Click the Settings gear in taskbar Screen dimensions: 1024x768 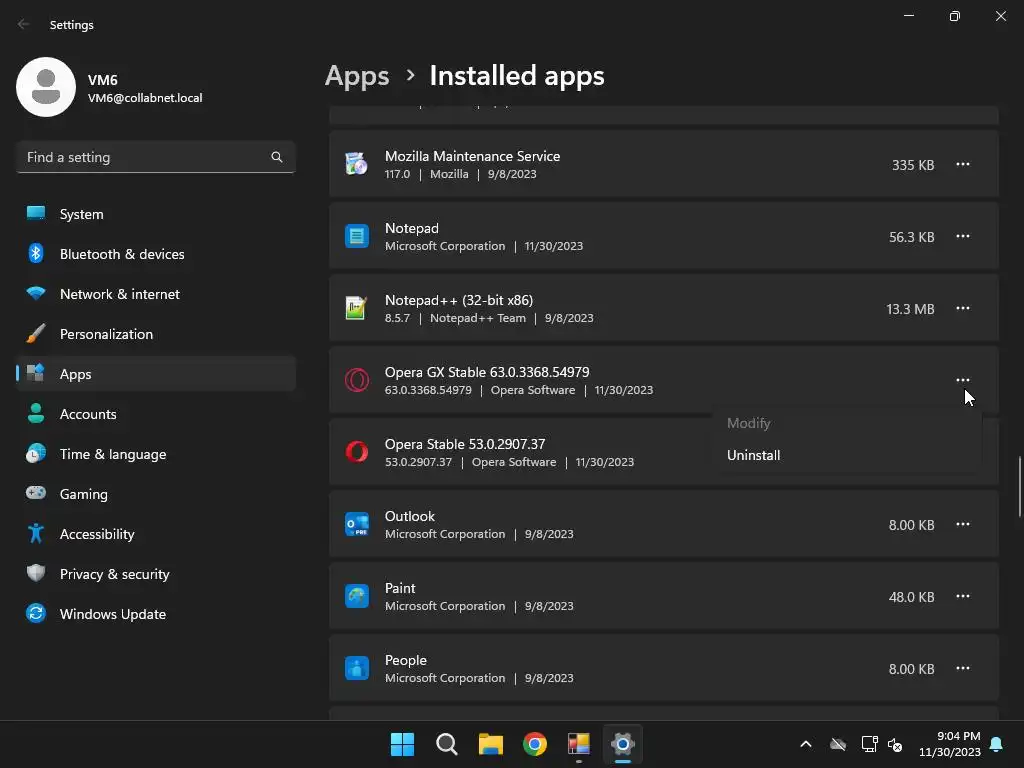[622, 744]
